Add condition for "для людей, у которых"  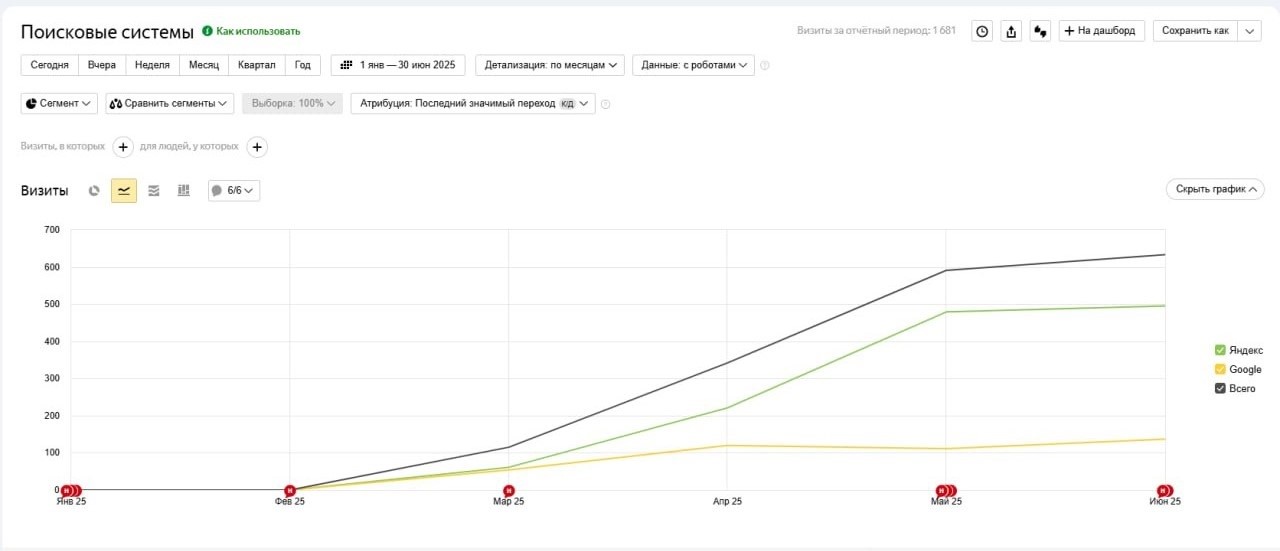pos(257,147)
